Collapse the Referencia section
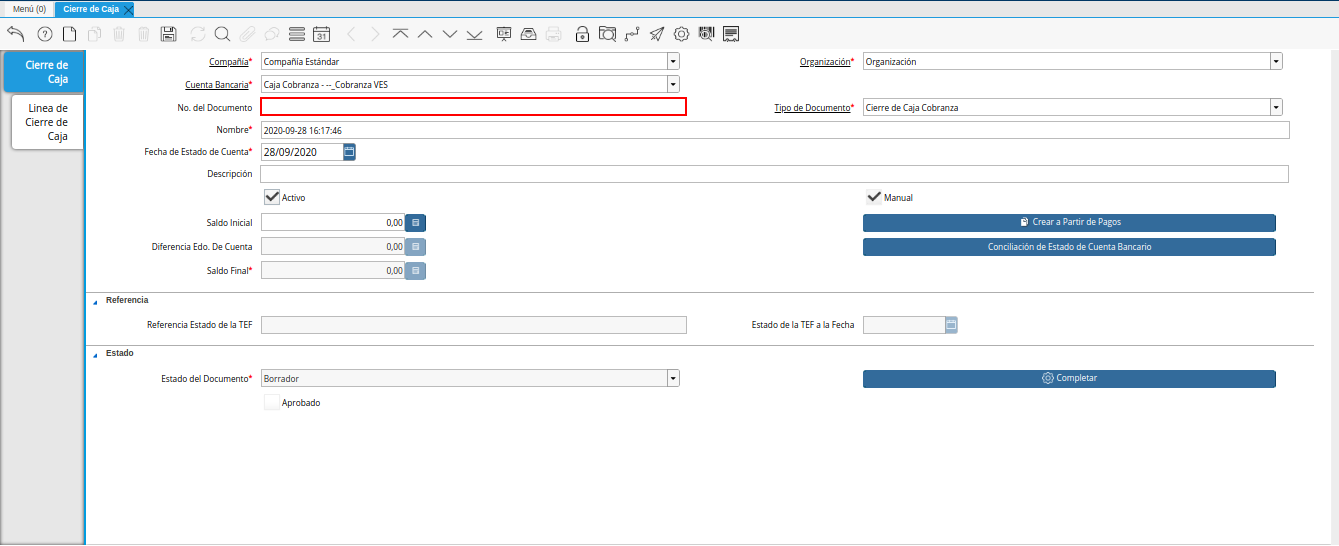 pos(95,301)
